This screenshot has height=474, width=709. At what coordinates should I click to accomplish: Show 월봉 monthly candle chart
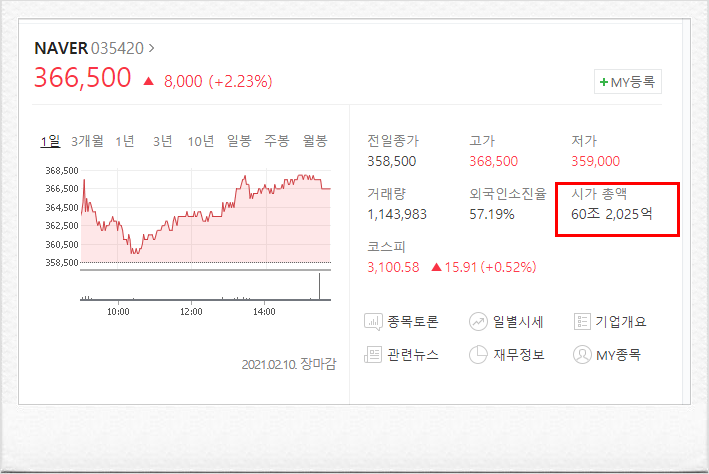click(315, 141)
